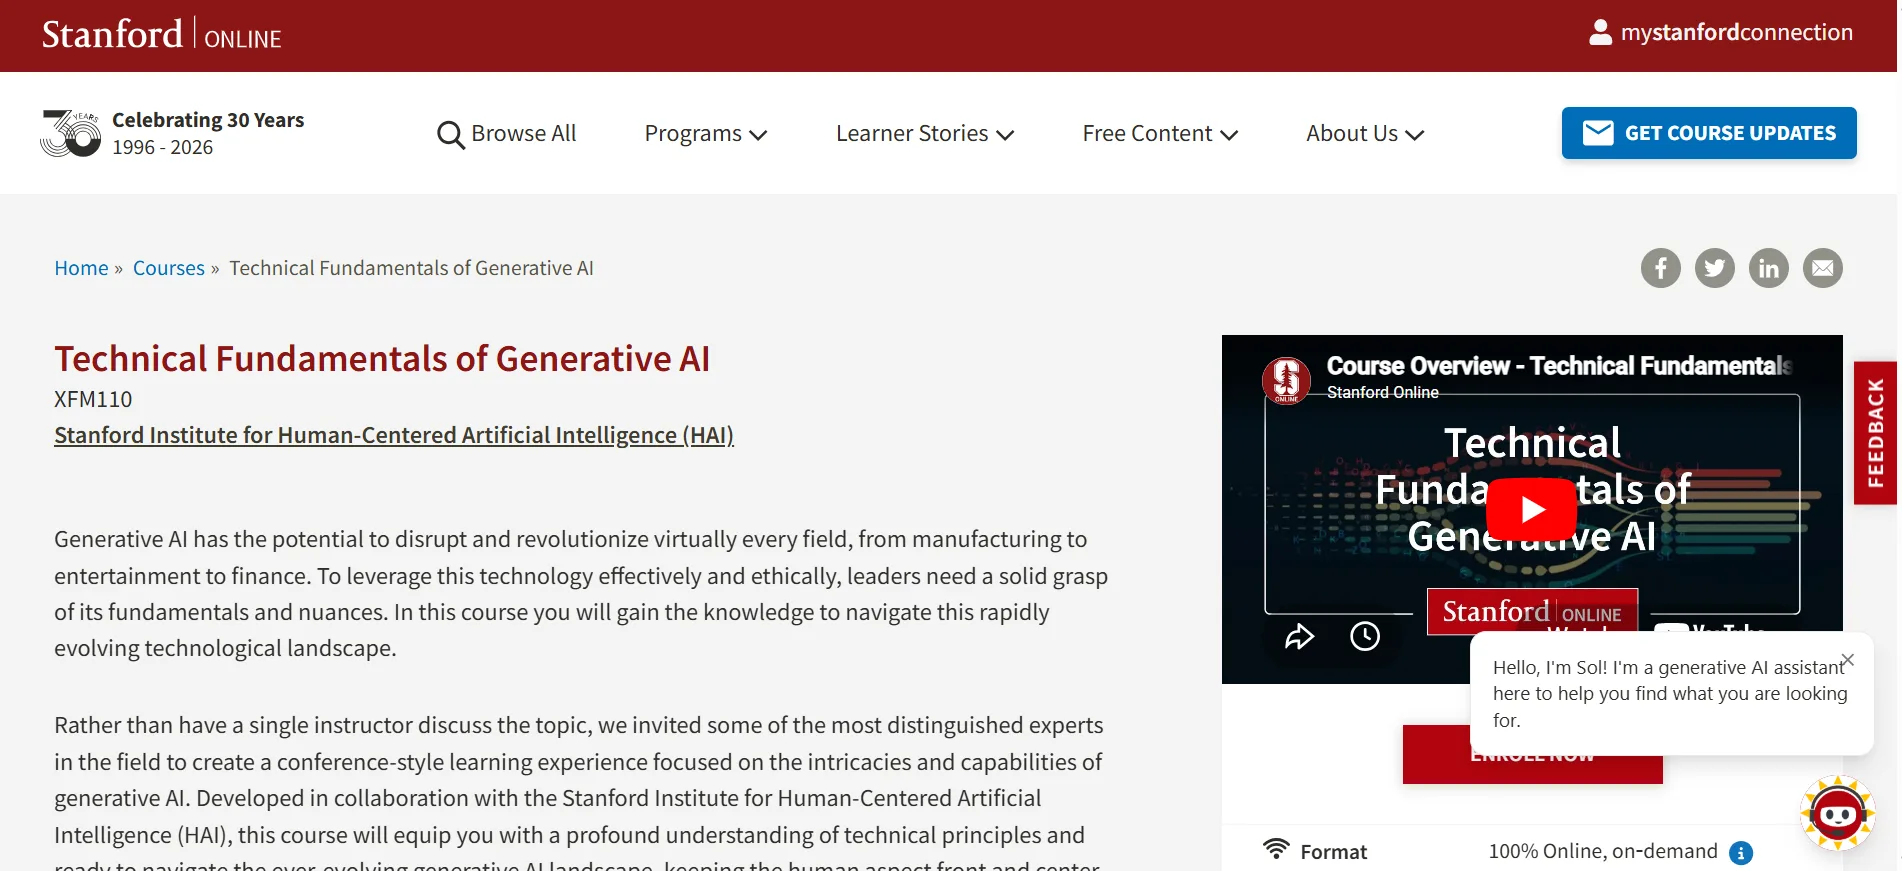1902x871 pixels.
Task: Share course via email icon
Action: pyautogui.click(x=1823, y=268)
